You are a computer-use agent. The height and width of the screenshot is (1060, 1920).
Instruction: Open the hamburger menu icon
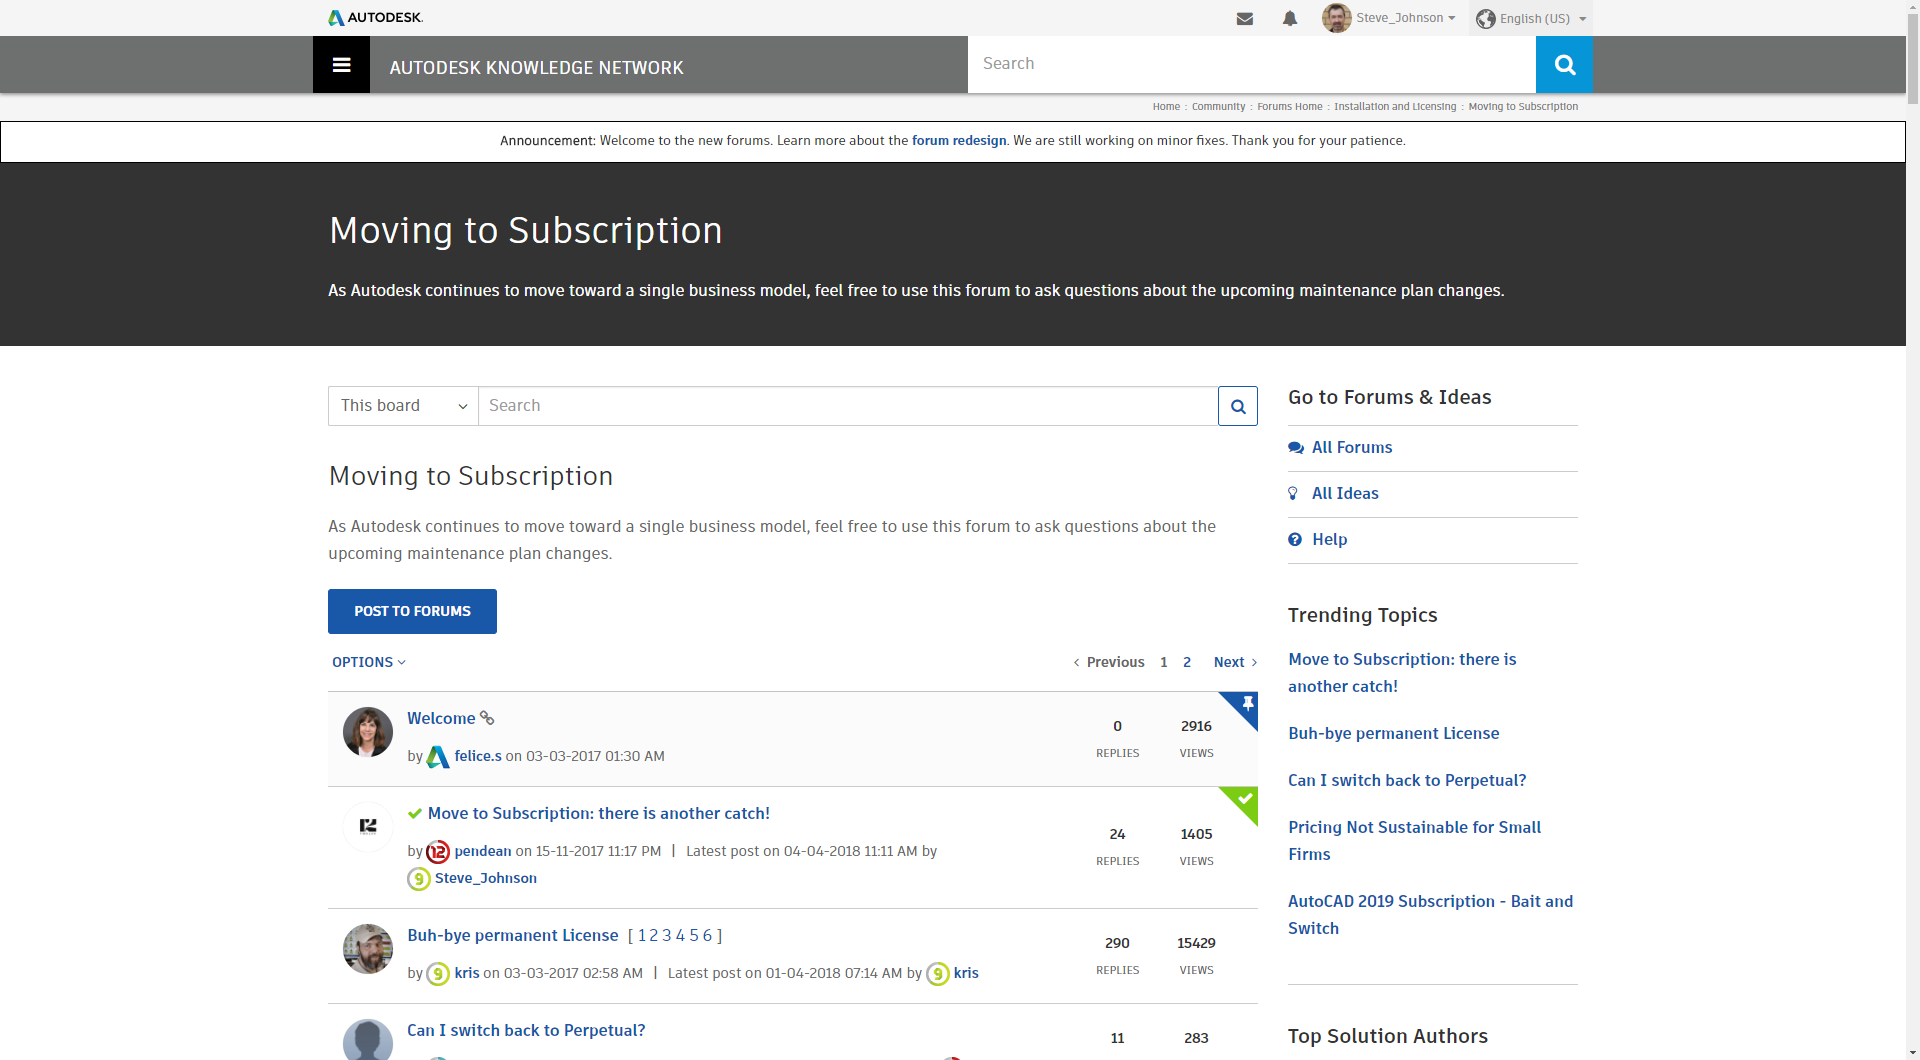(341, 65)
